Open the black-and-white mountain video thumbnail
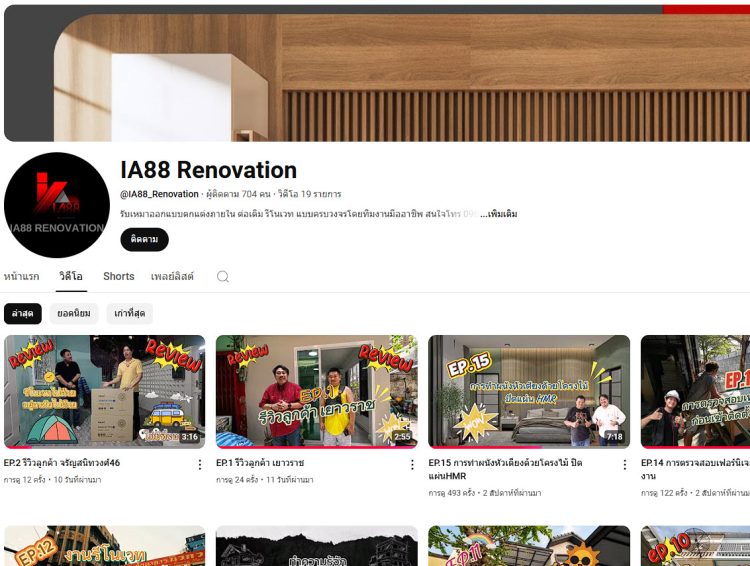 [317, 546]
